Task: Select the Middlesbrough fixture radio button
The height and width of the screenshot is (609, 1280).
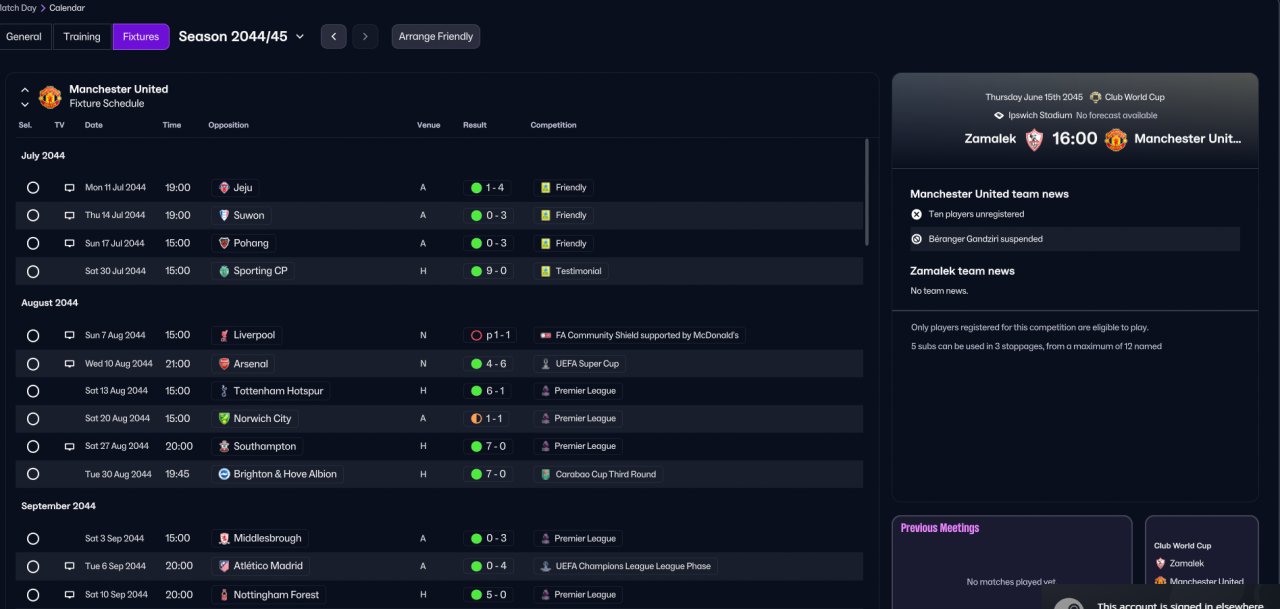Action: pyautogui.click(x=33, y=538)
